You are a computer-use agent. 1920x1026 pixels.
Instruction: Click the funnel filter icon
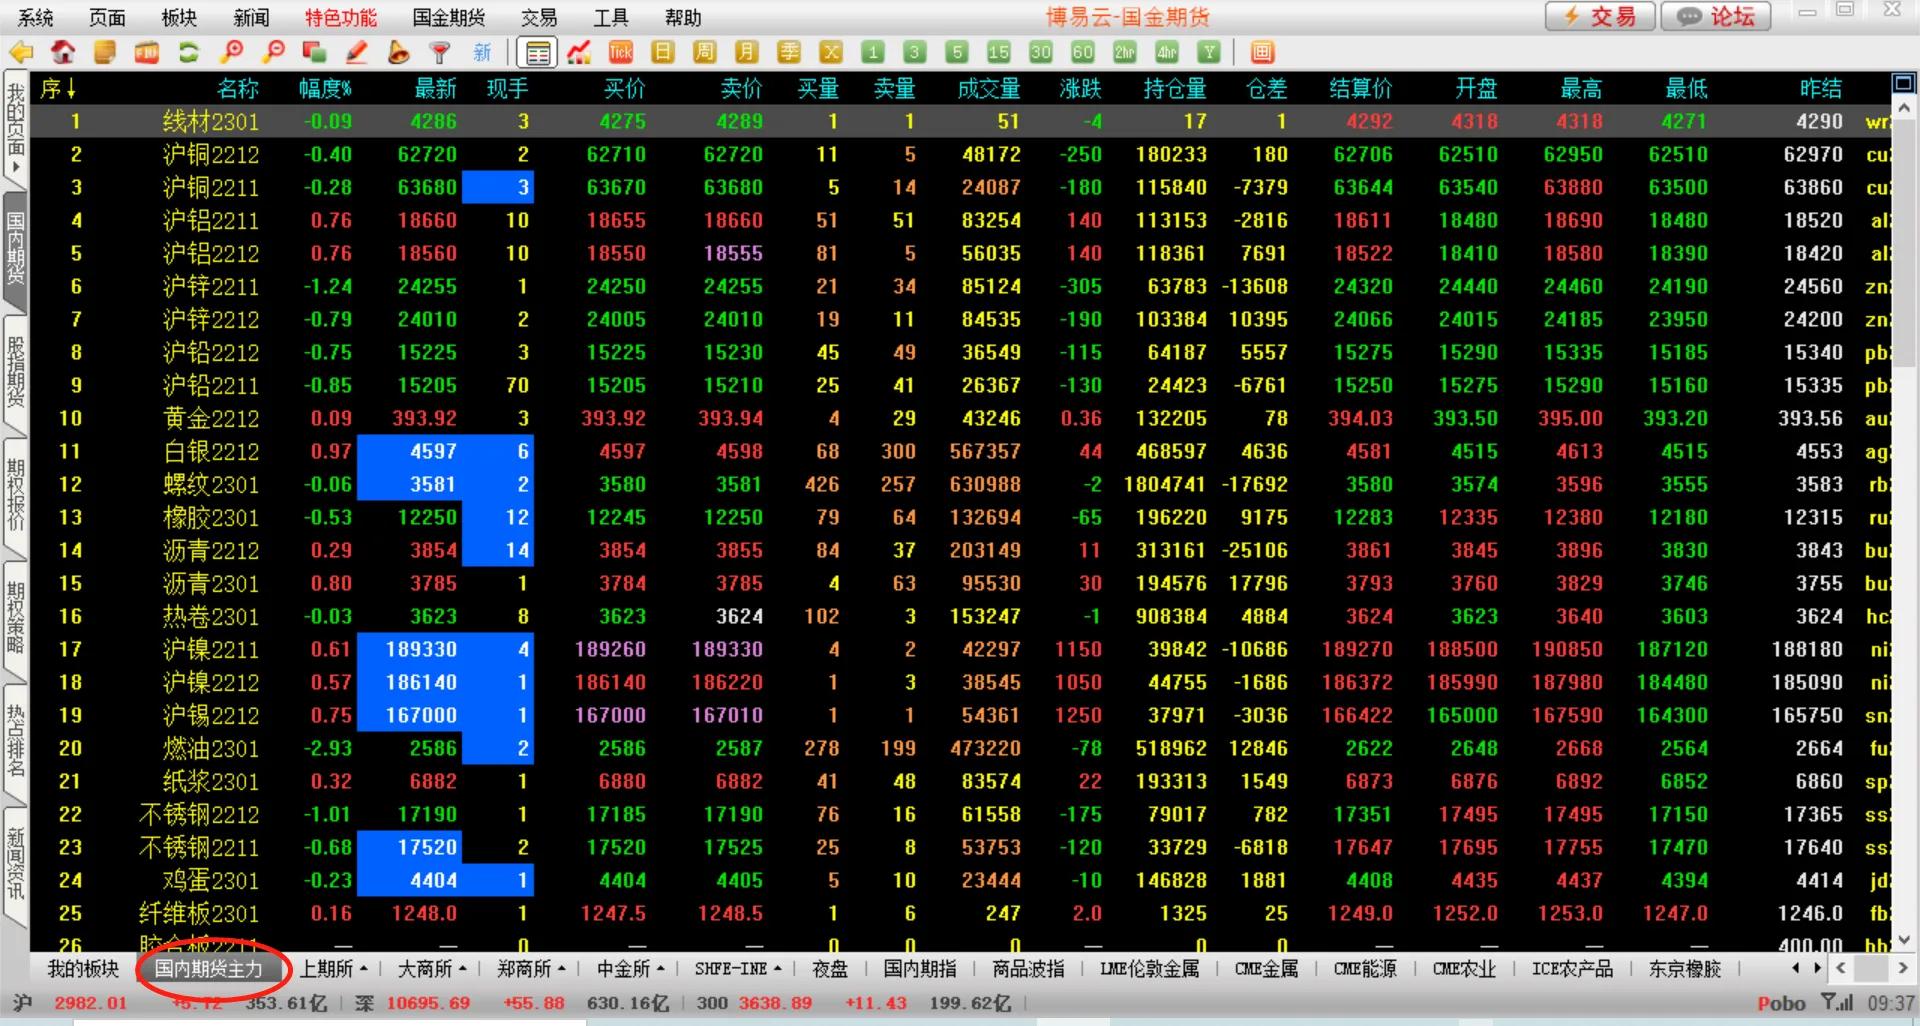(439, 53)
